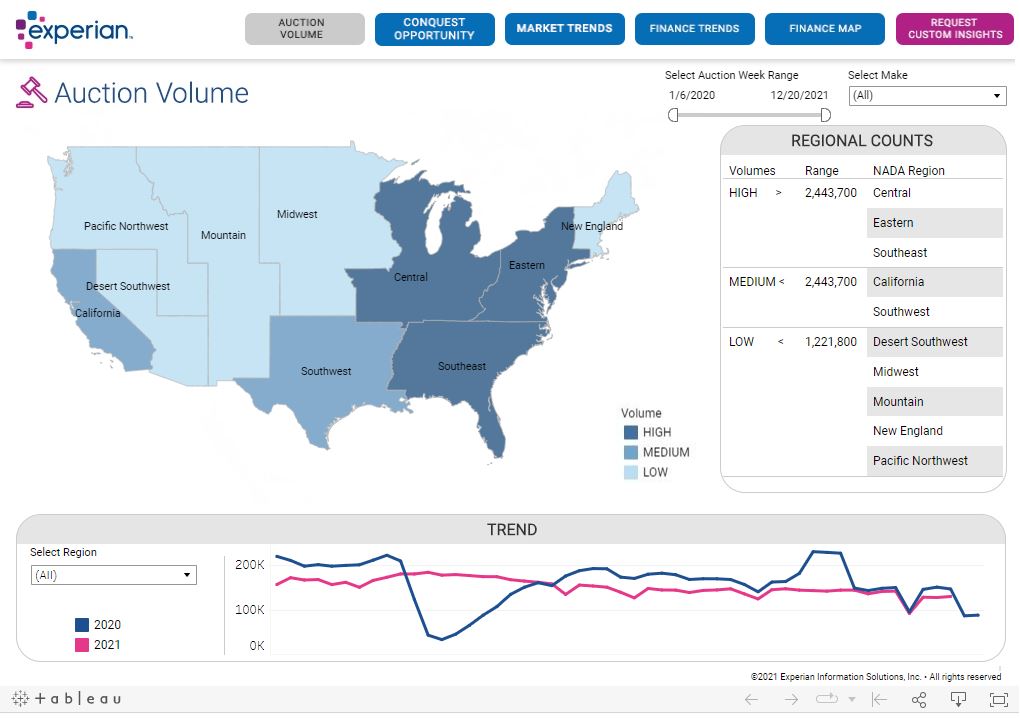
Task: Open the Market Trends tab
Action: pos(564,29)
